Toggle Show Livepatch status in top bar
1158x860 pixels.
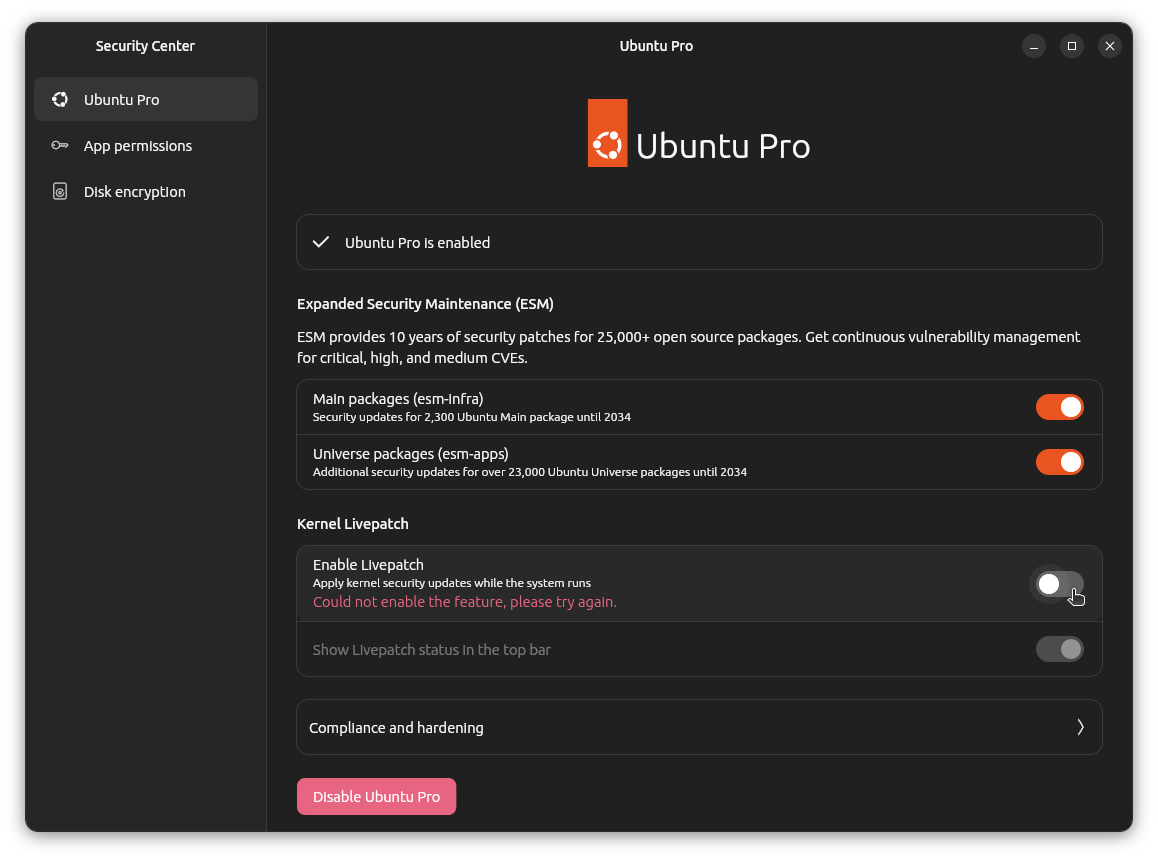click(x=1059, y=649)
